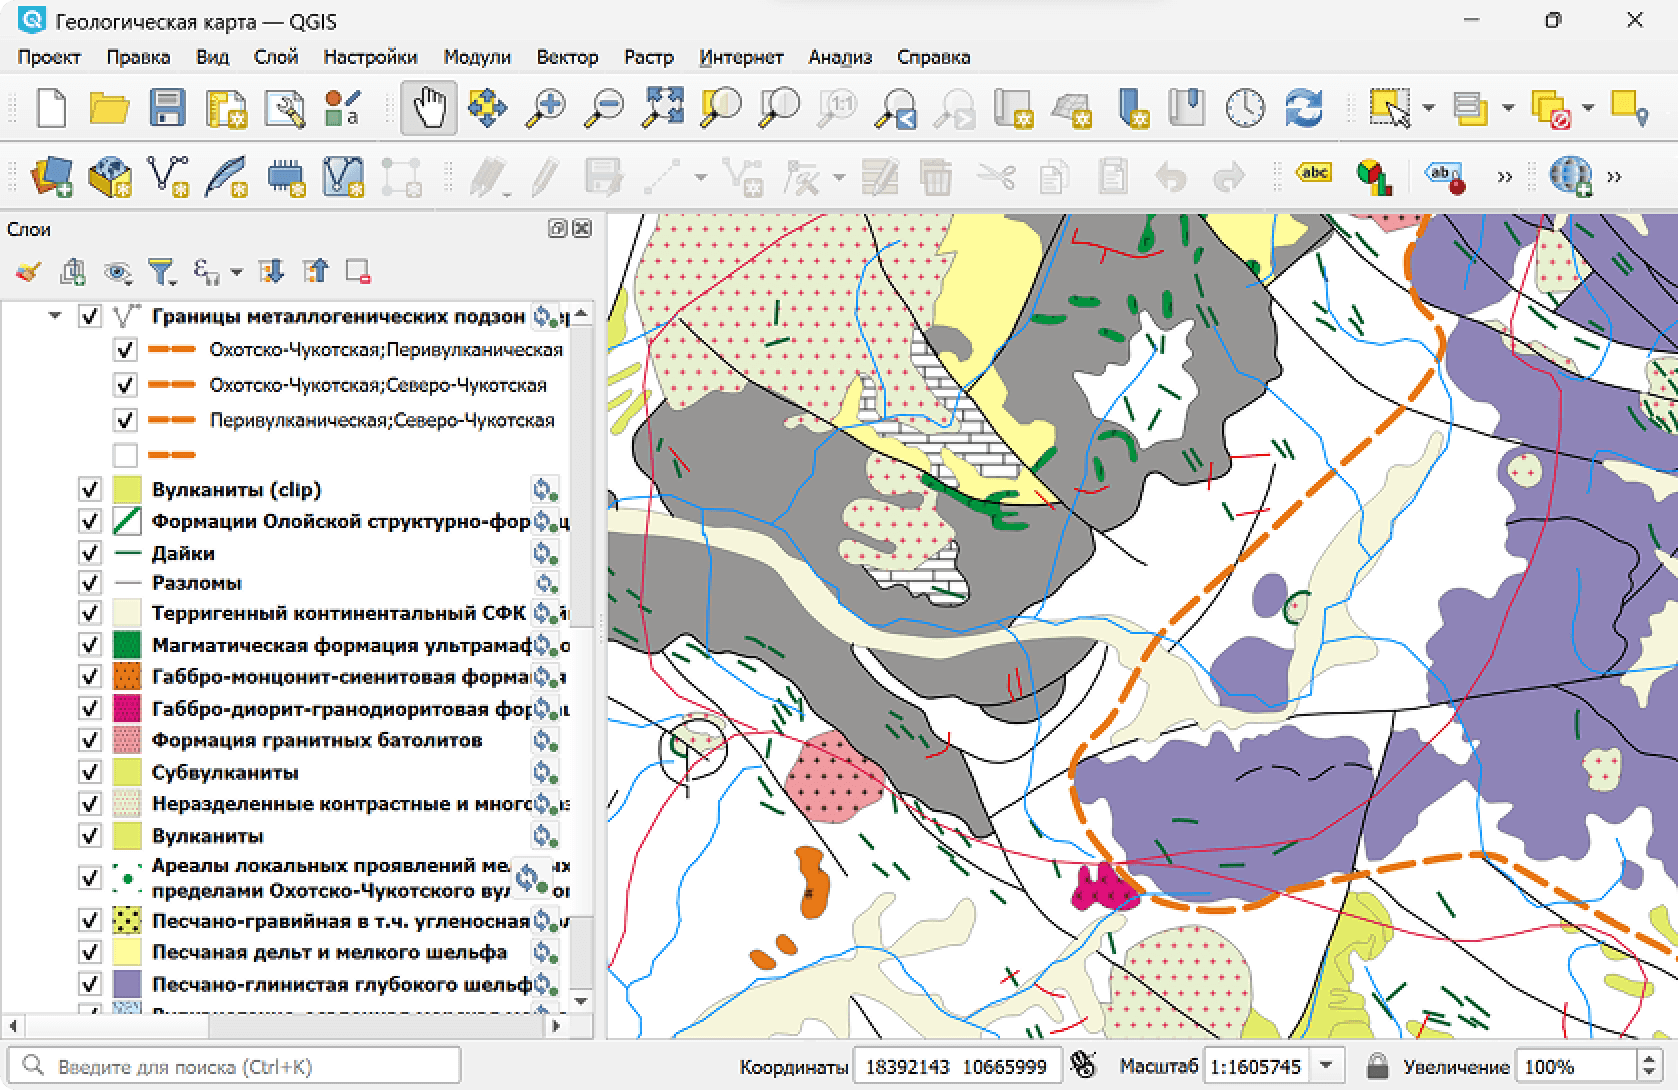The width and height of the screenshot is (1678, 1090).
Task: Click the Refresh map icon
Action: coord(1304,107)
